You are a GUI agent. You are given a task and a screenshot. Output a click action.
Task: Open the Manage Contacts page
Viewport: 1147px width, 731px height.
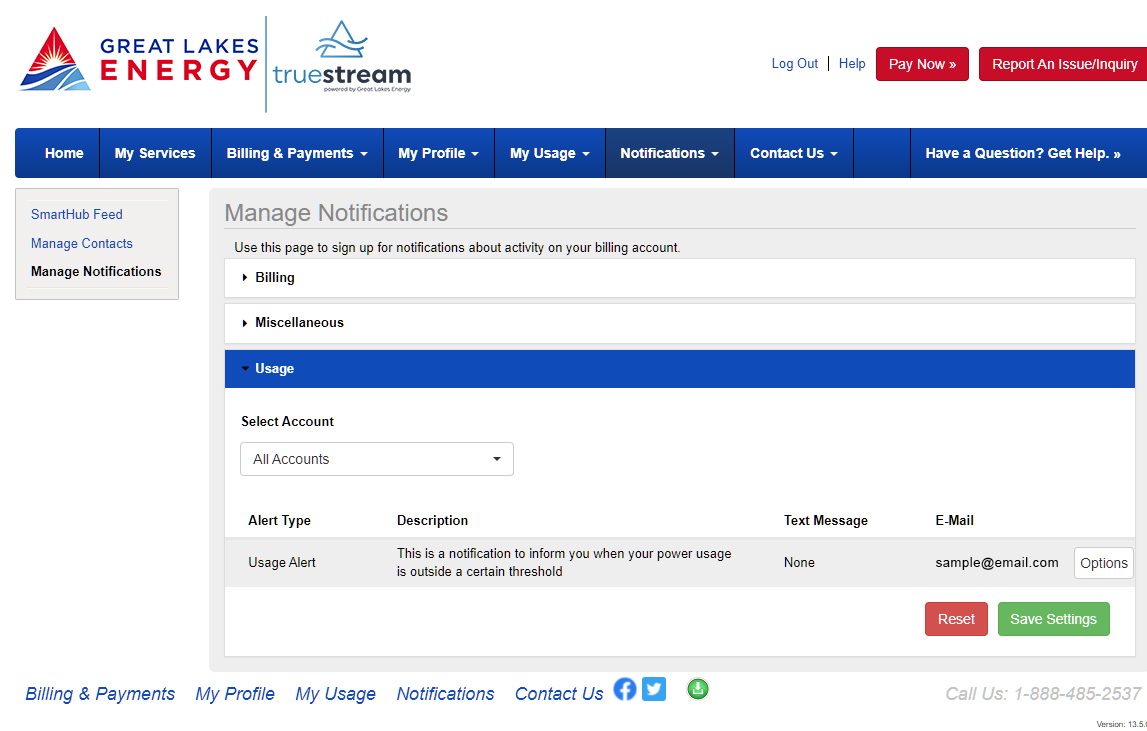(x=81, y=243)
